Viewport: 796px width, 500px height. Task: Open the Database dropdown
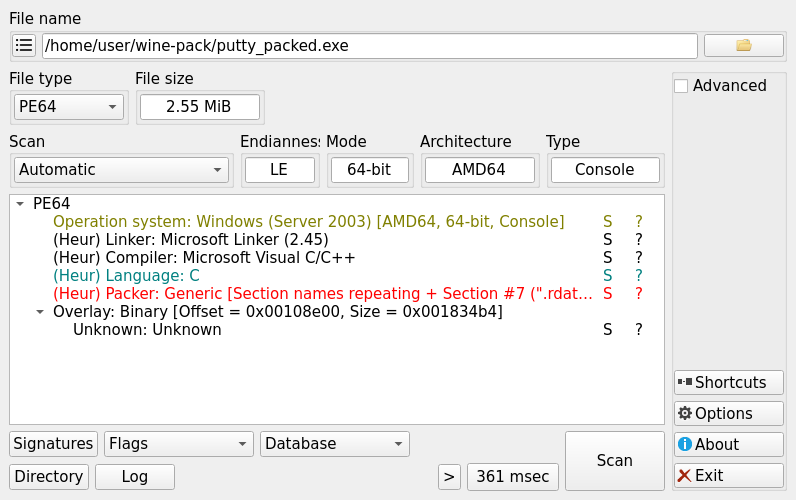tap(335, 444)
